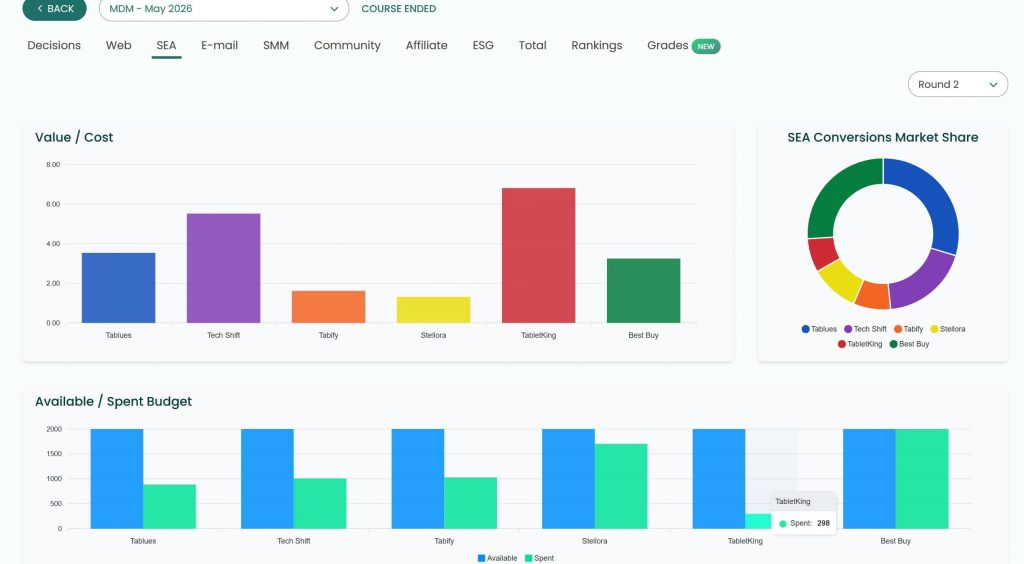
Task: Open the Community tab
Action: click(347, 46)
